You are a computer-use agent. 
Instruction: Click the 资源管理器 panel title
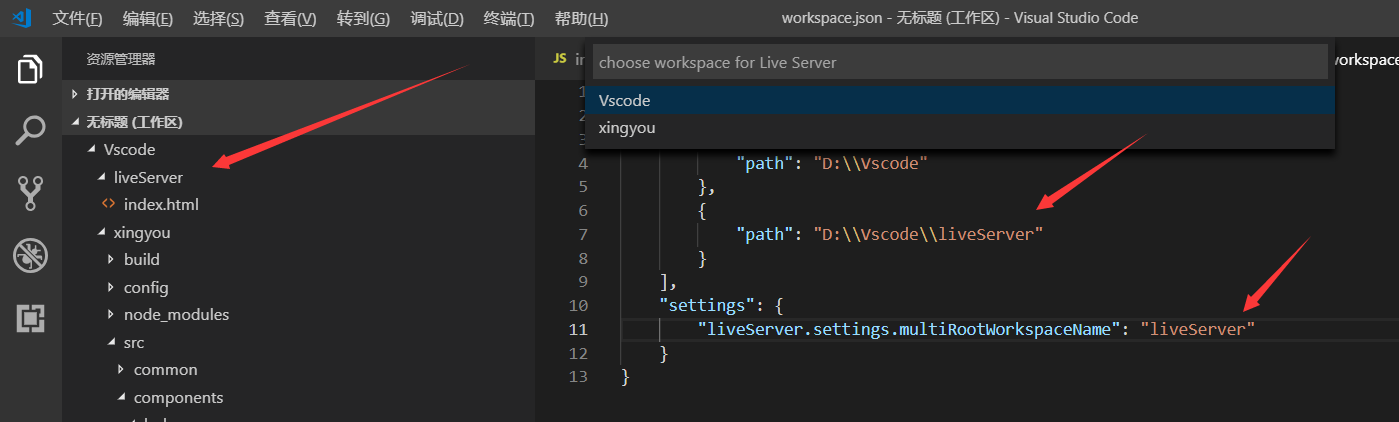click(121, 59)
